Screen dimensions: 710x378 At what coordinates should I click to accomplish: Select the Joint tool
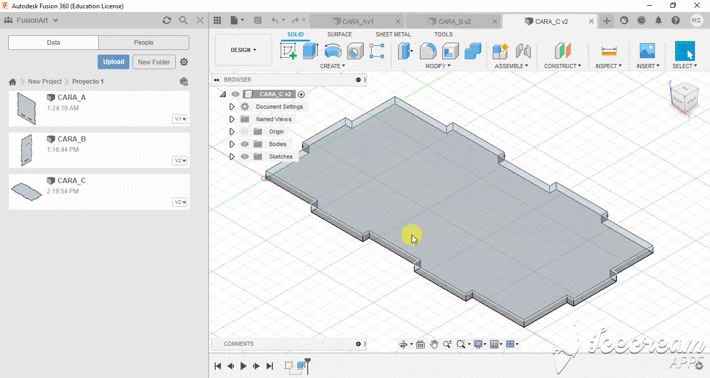pyautogui.click(x=523, y=51)
